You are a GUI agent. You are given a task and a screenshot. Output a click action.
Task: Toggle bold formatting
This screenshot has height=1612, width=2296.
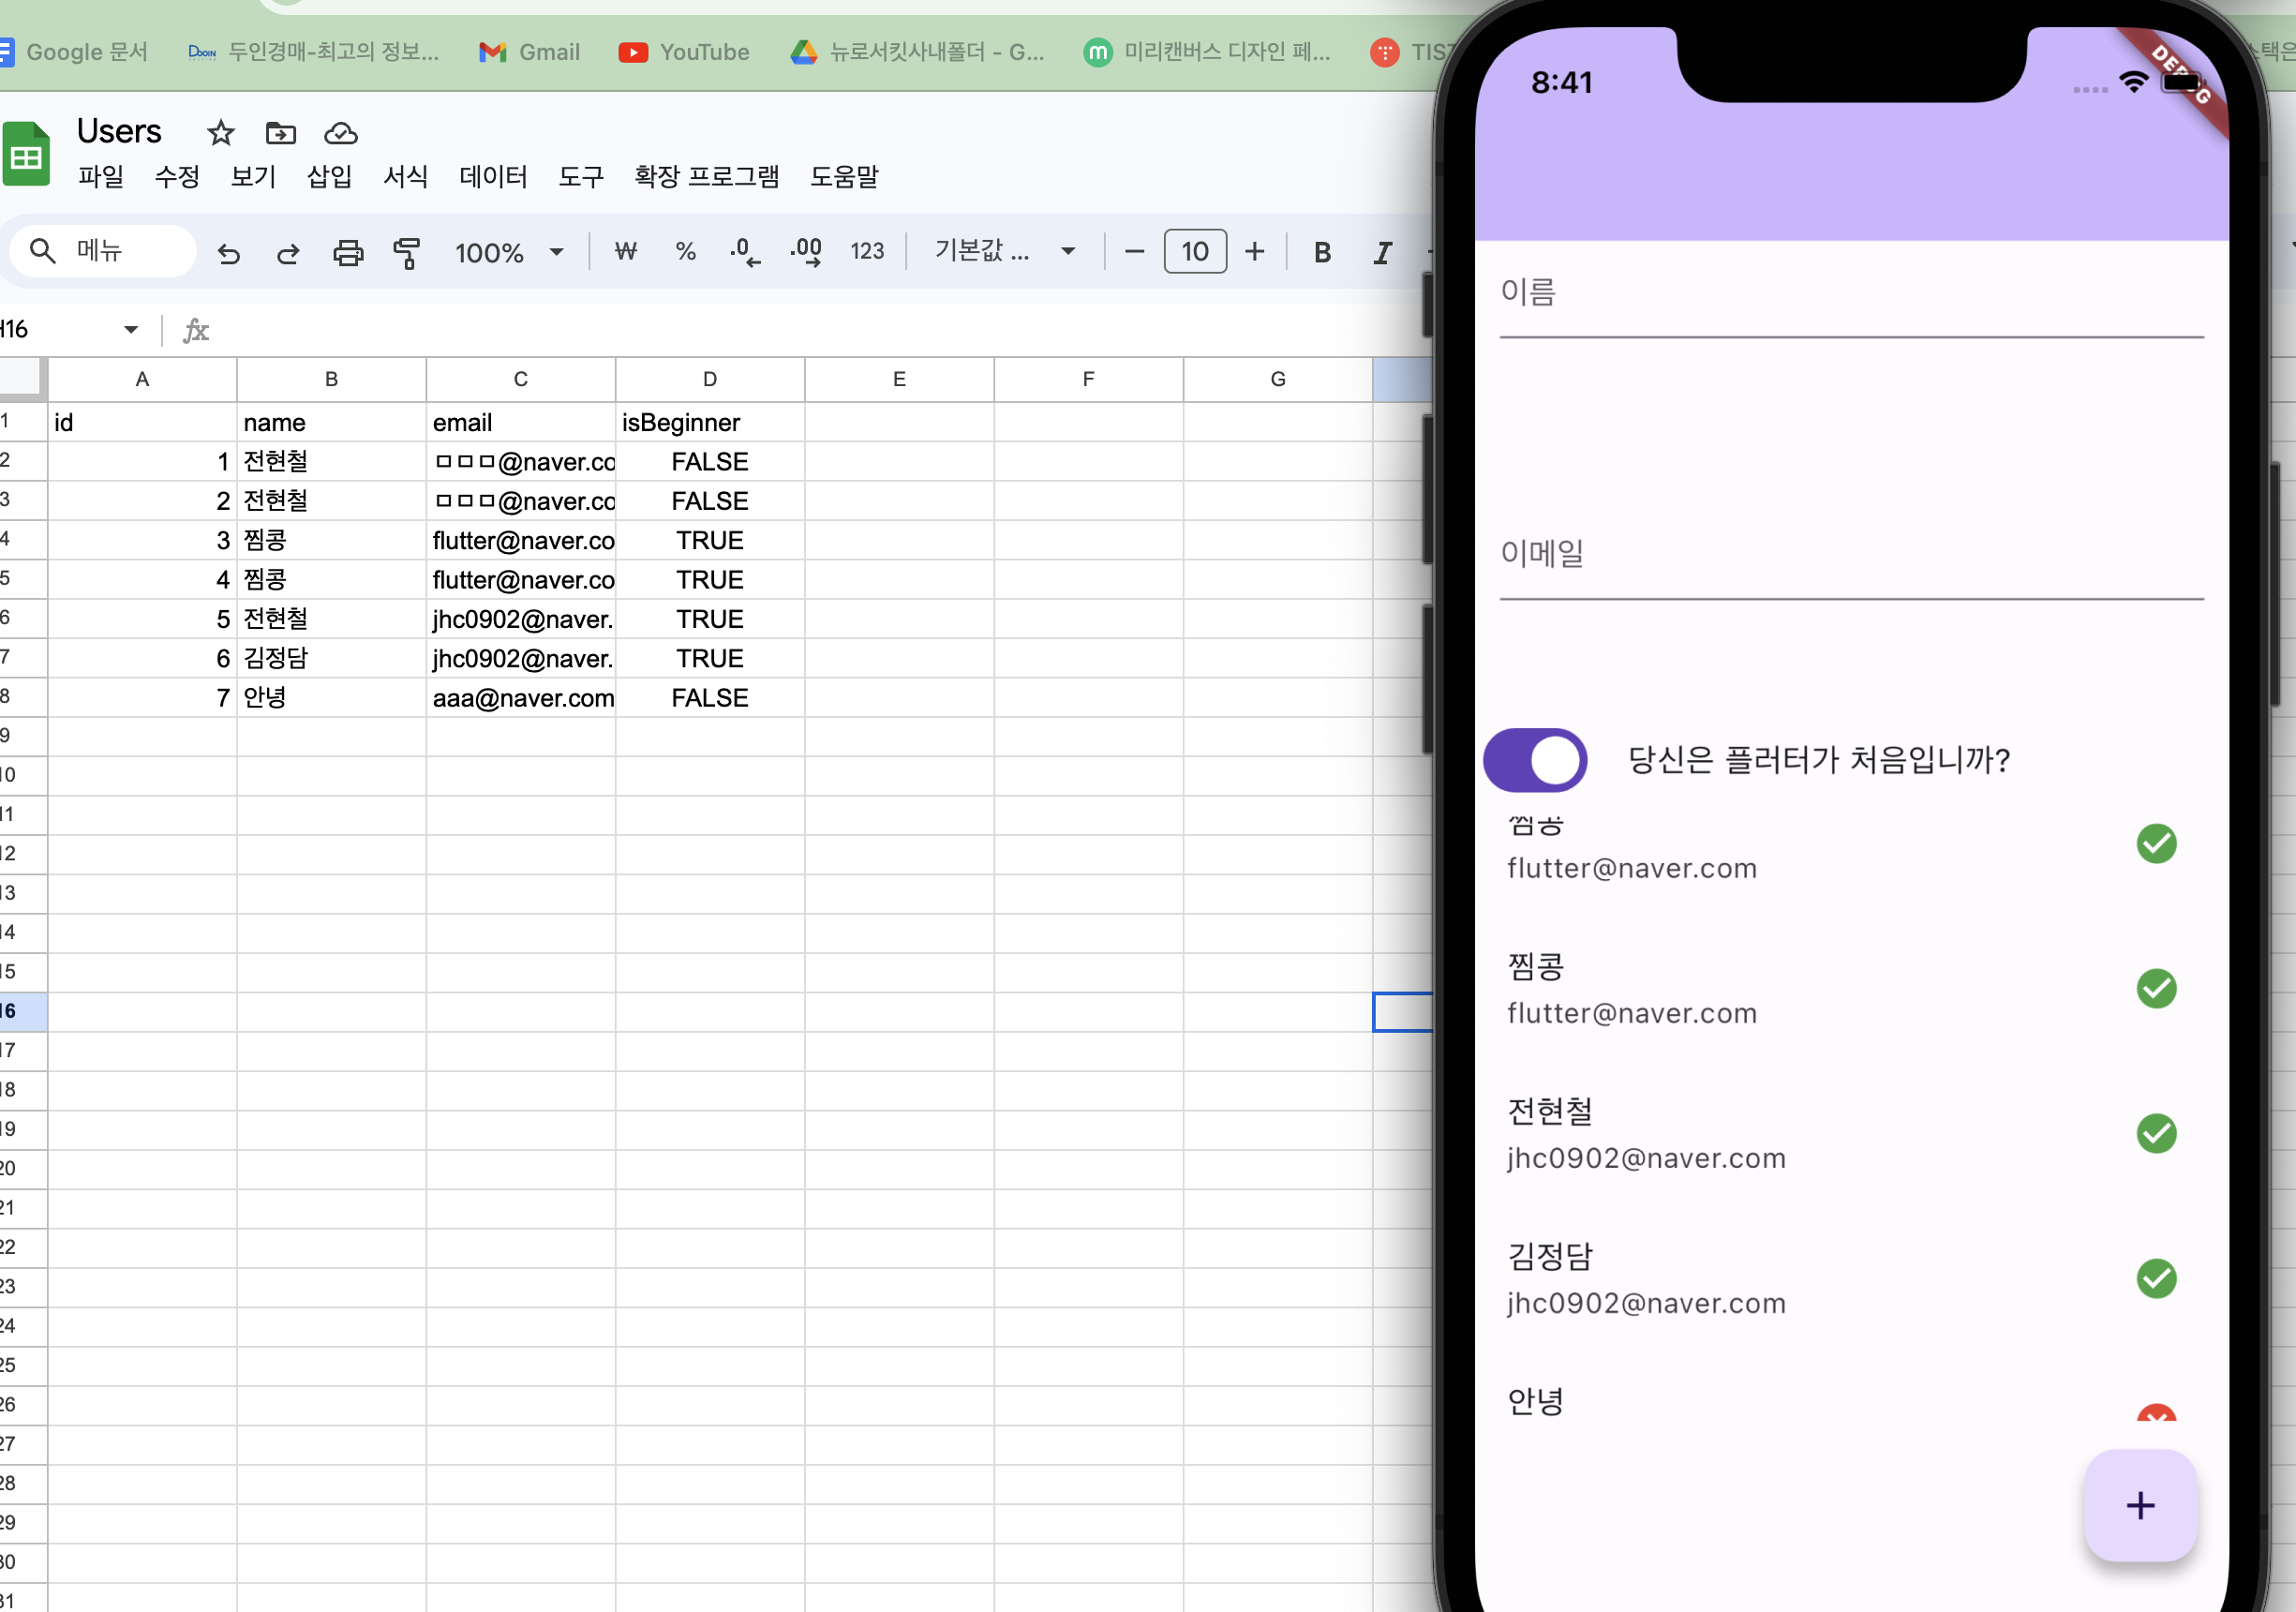coord(1322,252)
